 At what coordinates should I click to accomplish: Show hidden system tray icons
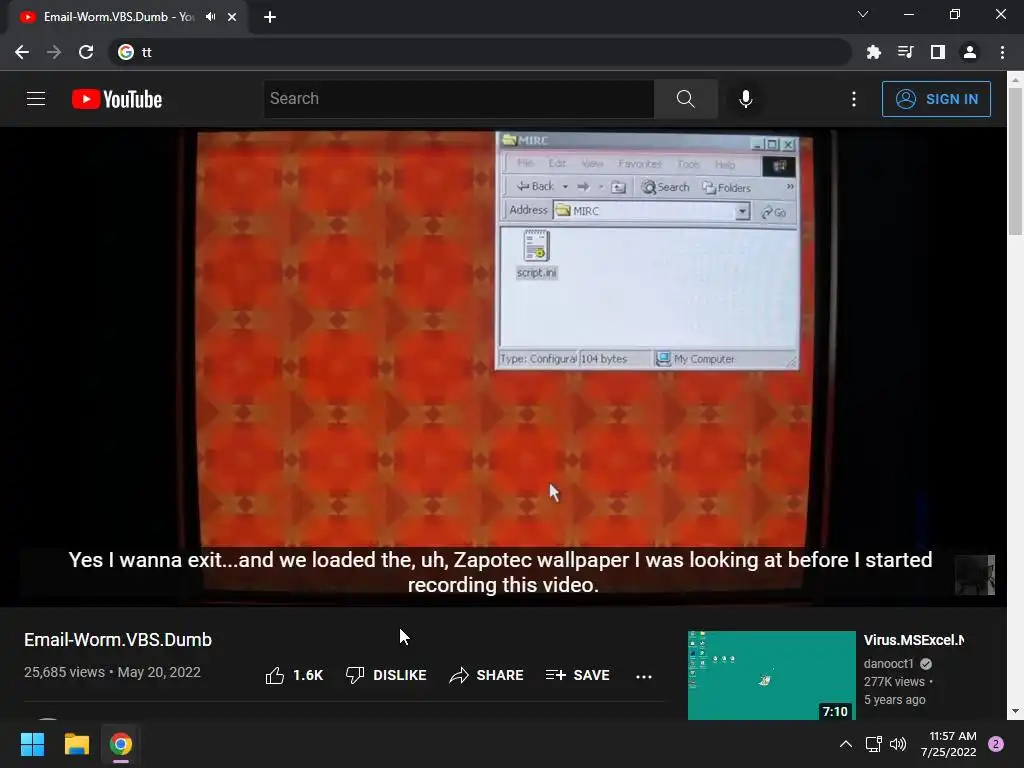coord(845,744)
